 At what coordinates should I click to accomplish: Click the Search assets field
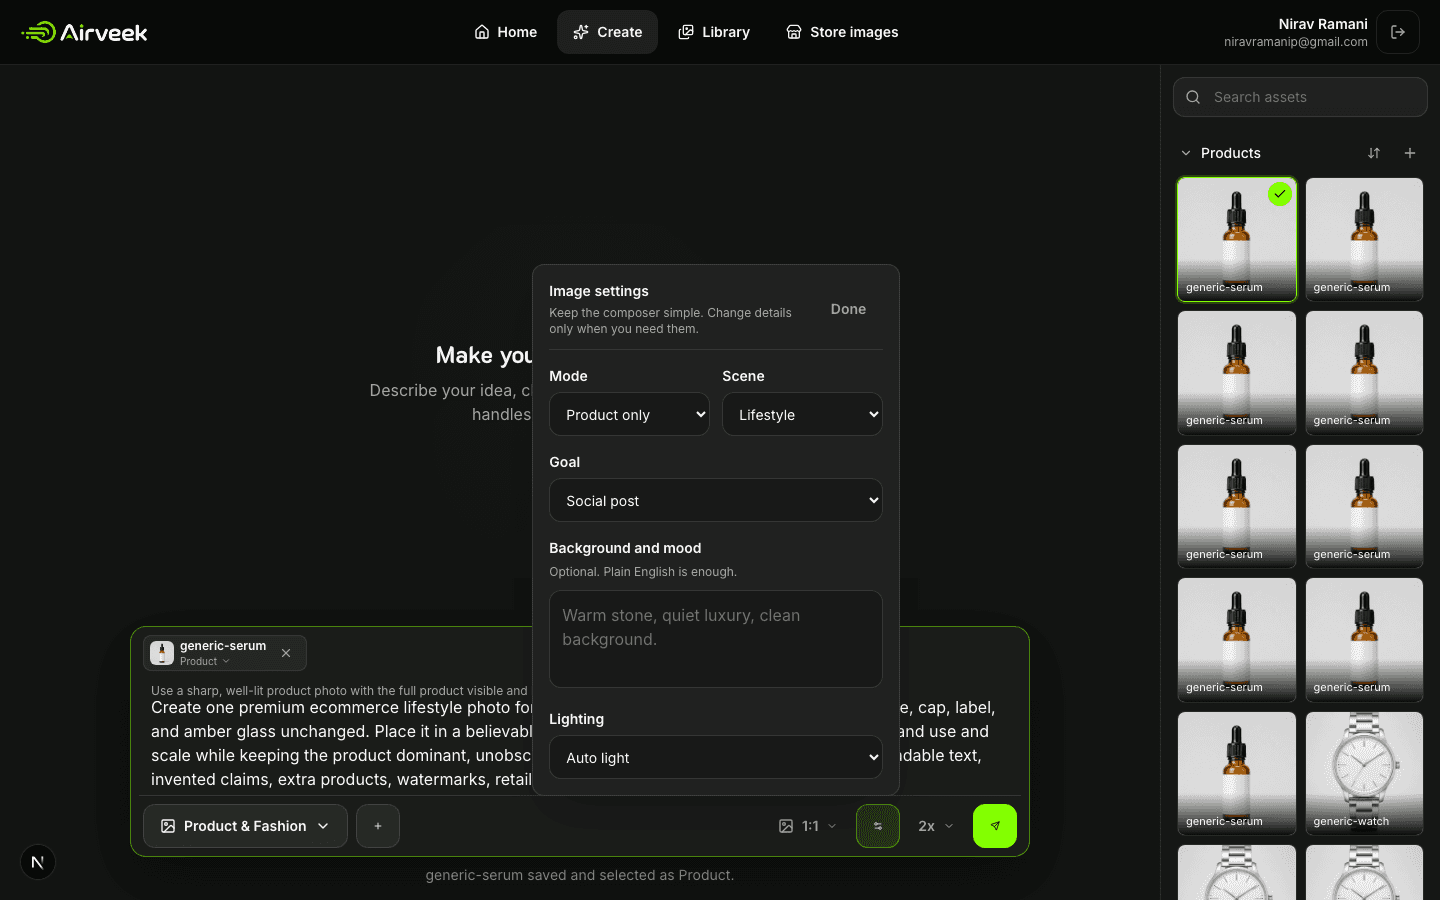click(1300, 97)
